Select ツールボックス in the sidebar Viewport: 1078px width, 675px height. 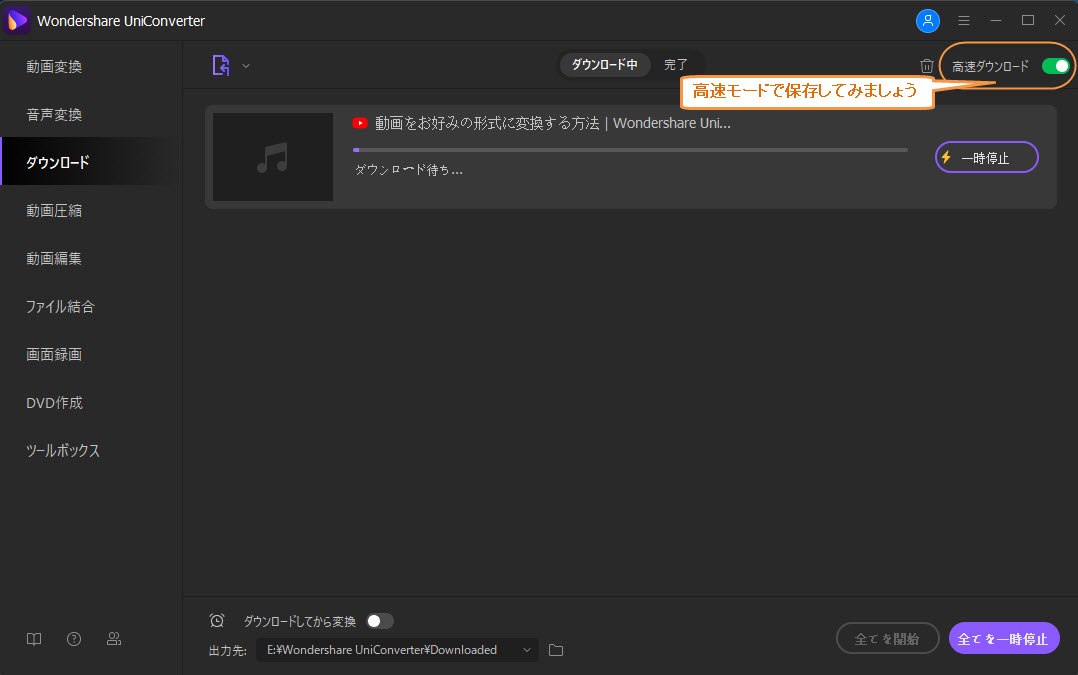pyautogui.click(x=62, y=450)
